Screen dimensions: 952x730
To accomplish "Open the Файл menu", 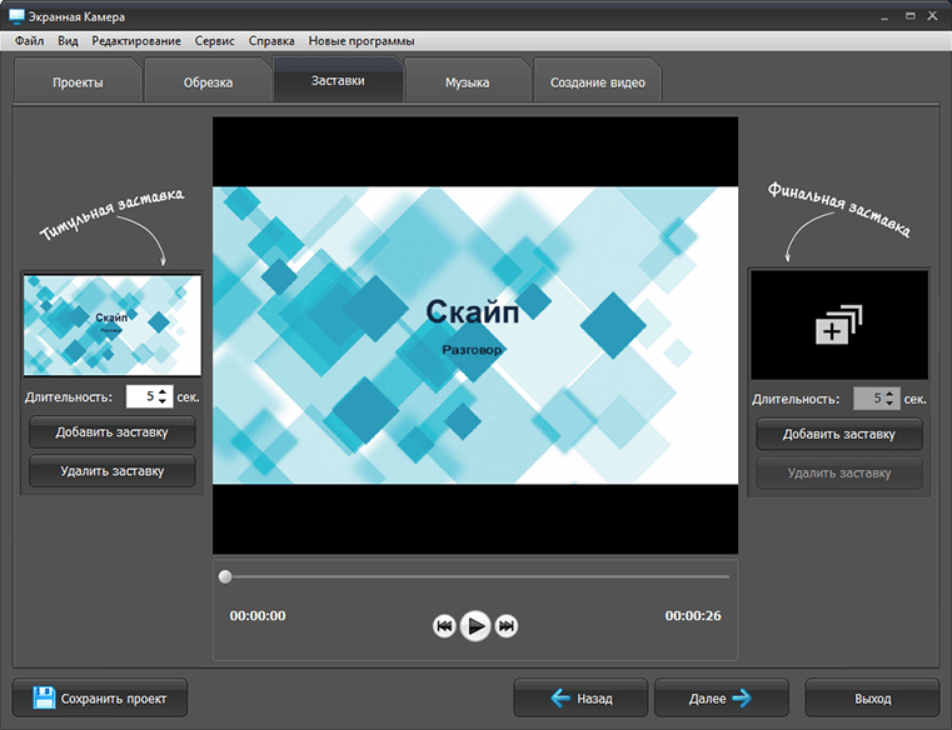I will pos(29,41).
